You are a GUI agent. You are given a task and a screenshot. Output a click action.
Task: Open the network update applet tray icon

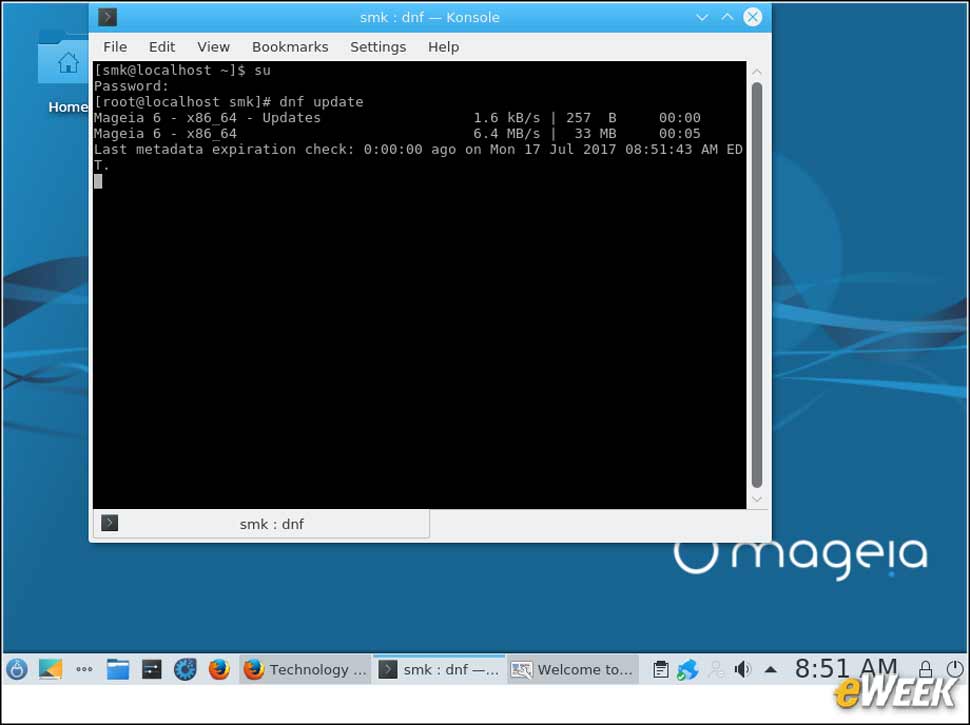687,669
